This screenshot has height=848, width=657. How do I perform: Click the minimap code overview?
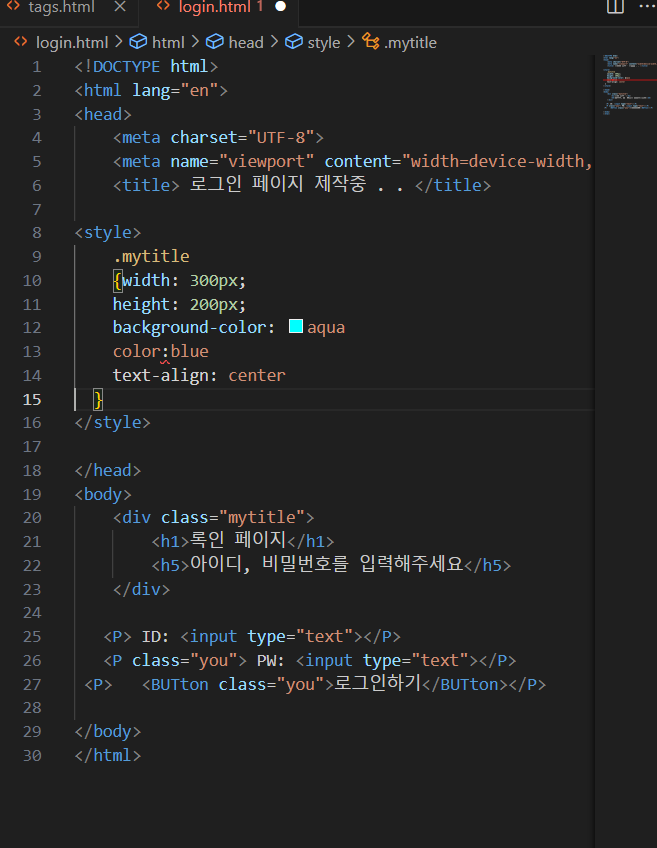click(627, 84)
